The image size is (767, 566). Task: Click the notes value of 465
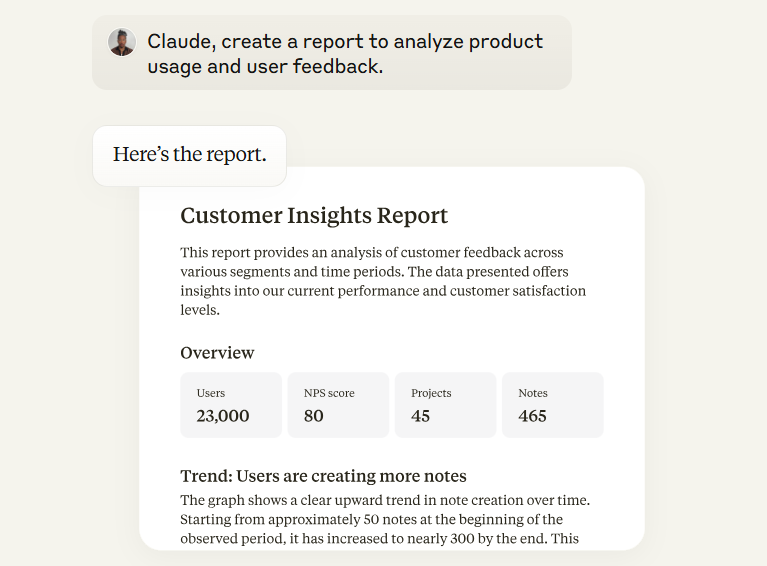point(533,416)
